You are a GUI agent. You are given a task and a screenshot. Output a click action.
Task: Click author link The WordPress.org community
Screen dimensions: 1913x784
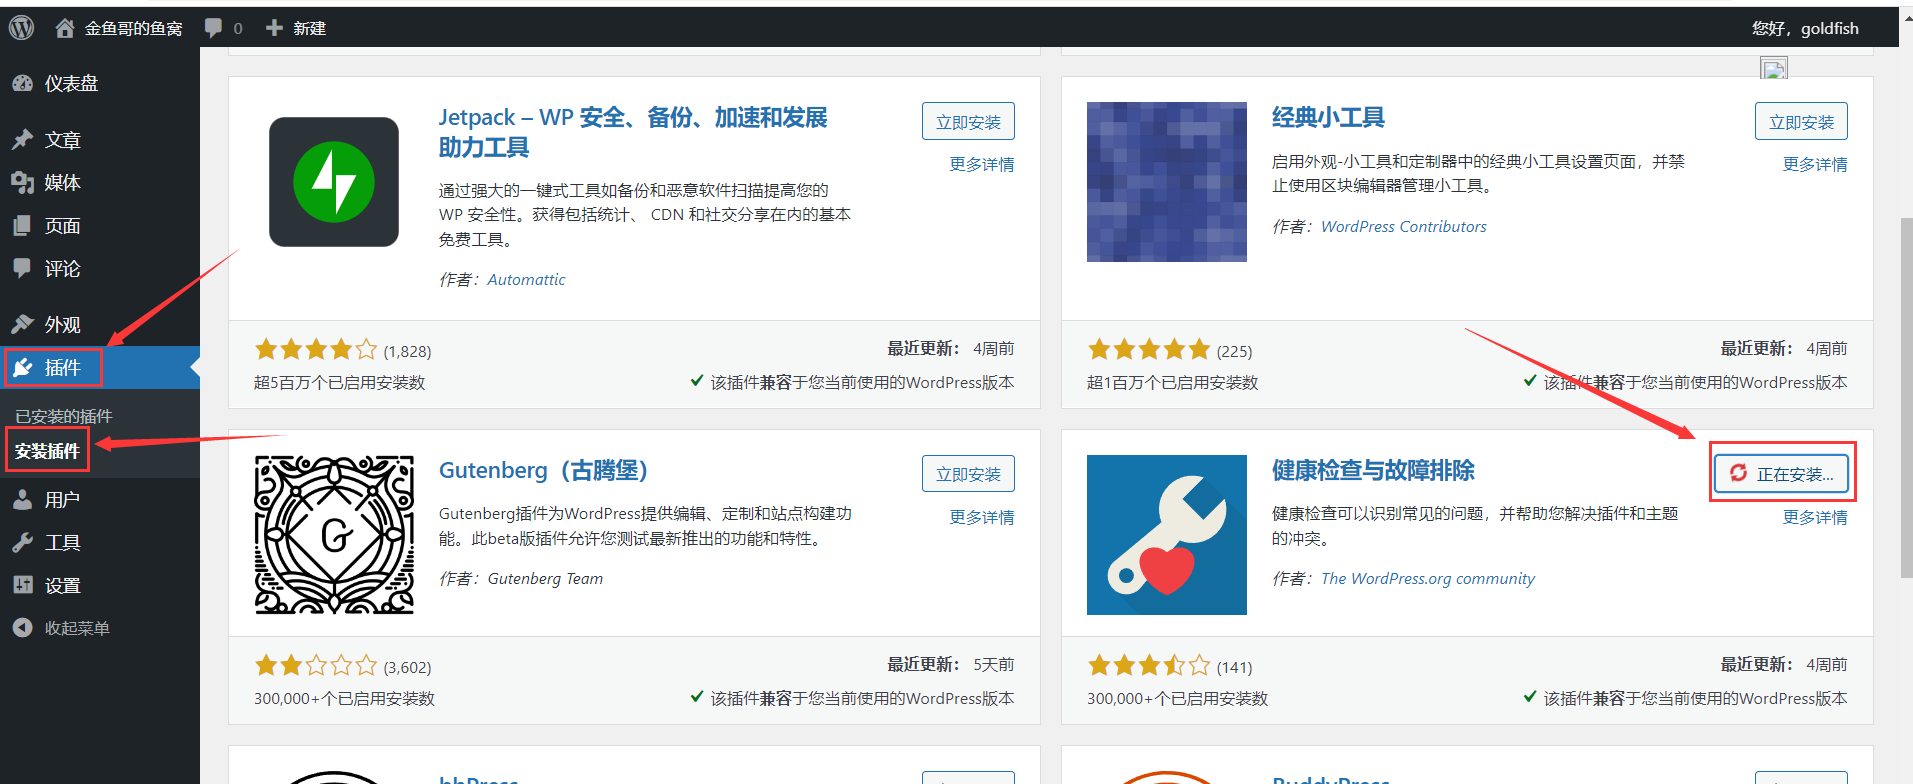[x=1428, y=579]
